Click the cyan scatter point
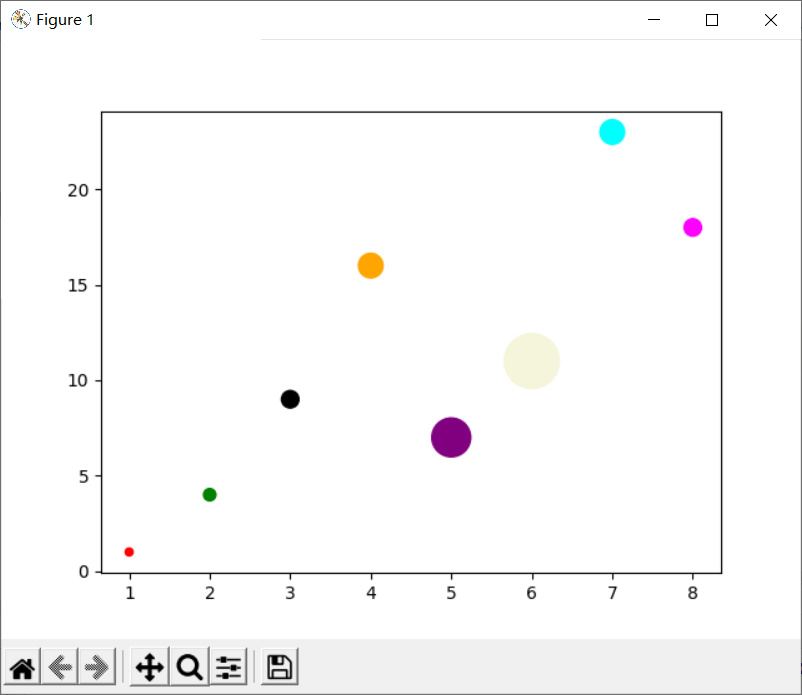Viewport: 802px width, 695px height. (612, 132)
